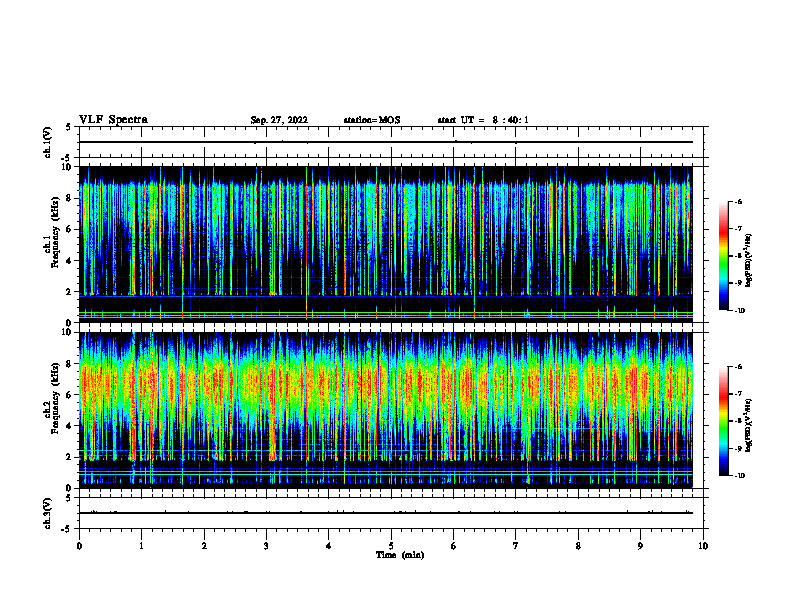Click time axis tick label '9'

[x=640, y=546]
